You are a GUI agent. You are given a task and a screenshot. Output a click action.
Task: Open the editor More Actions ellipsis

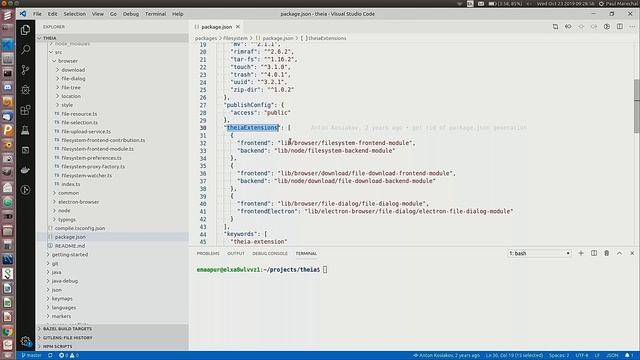(632, 27)
